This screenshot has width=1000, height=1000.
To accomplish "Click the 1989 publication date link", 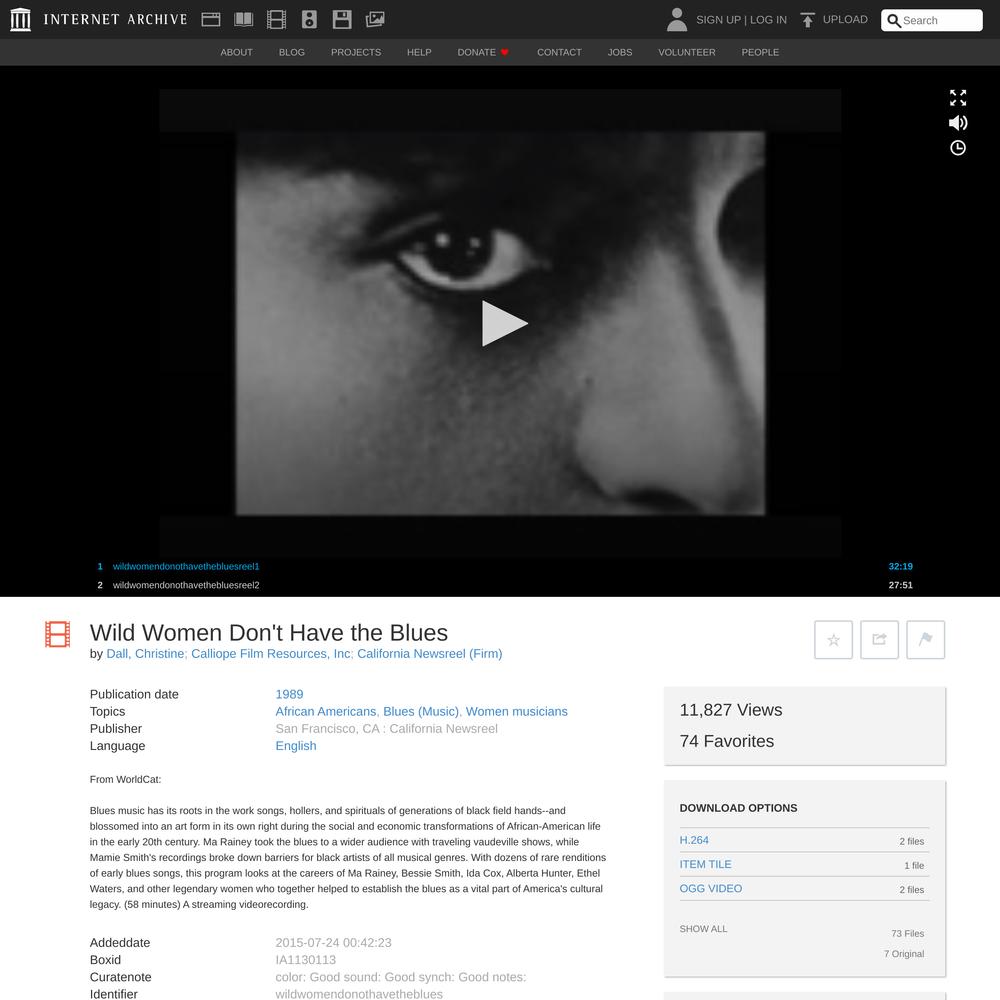I will 289,695.
